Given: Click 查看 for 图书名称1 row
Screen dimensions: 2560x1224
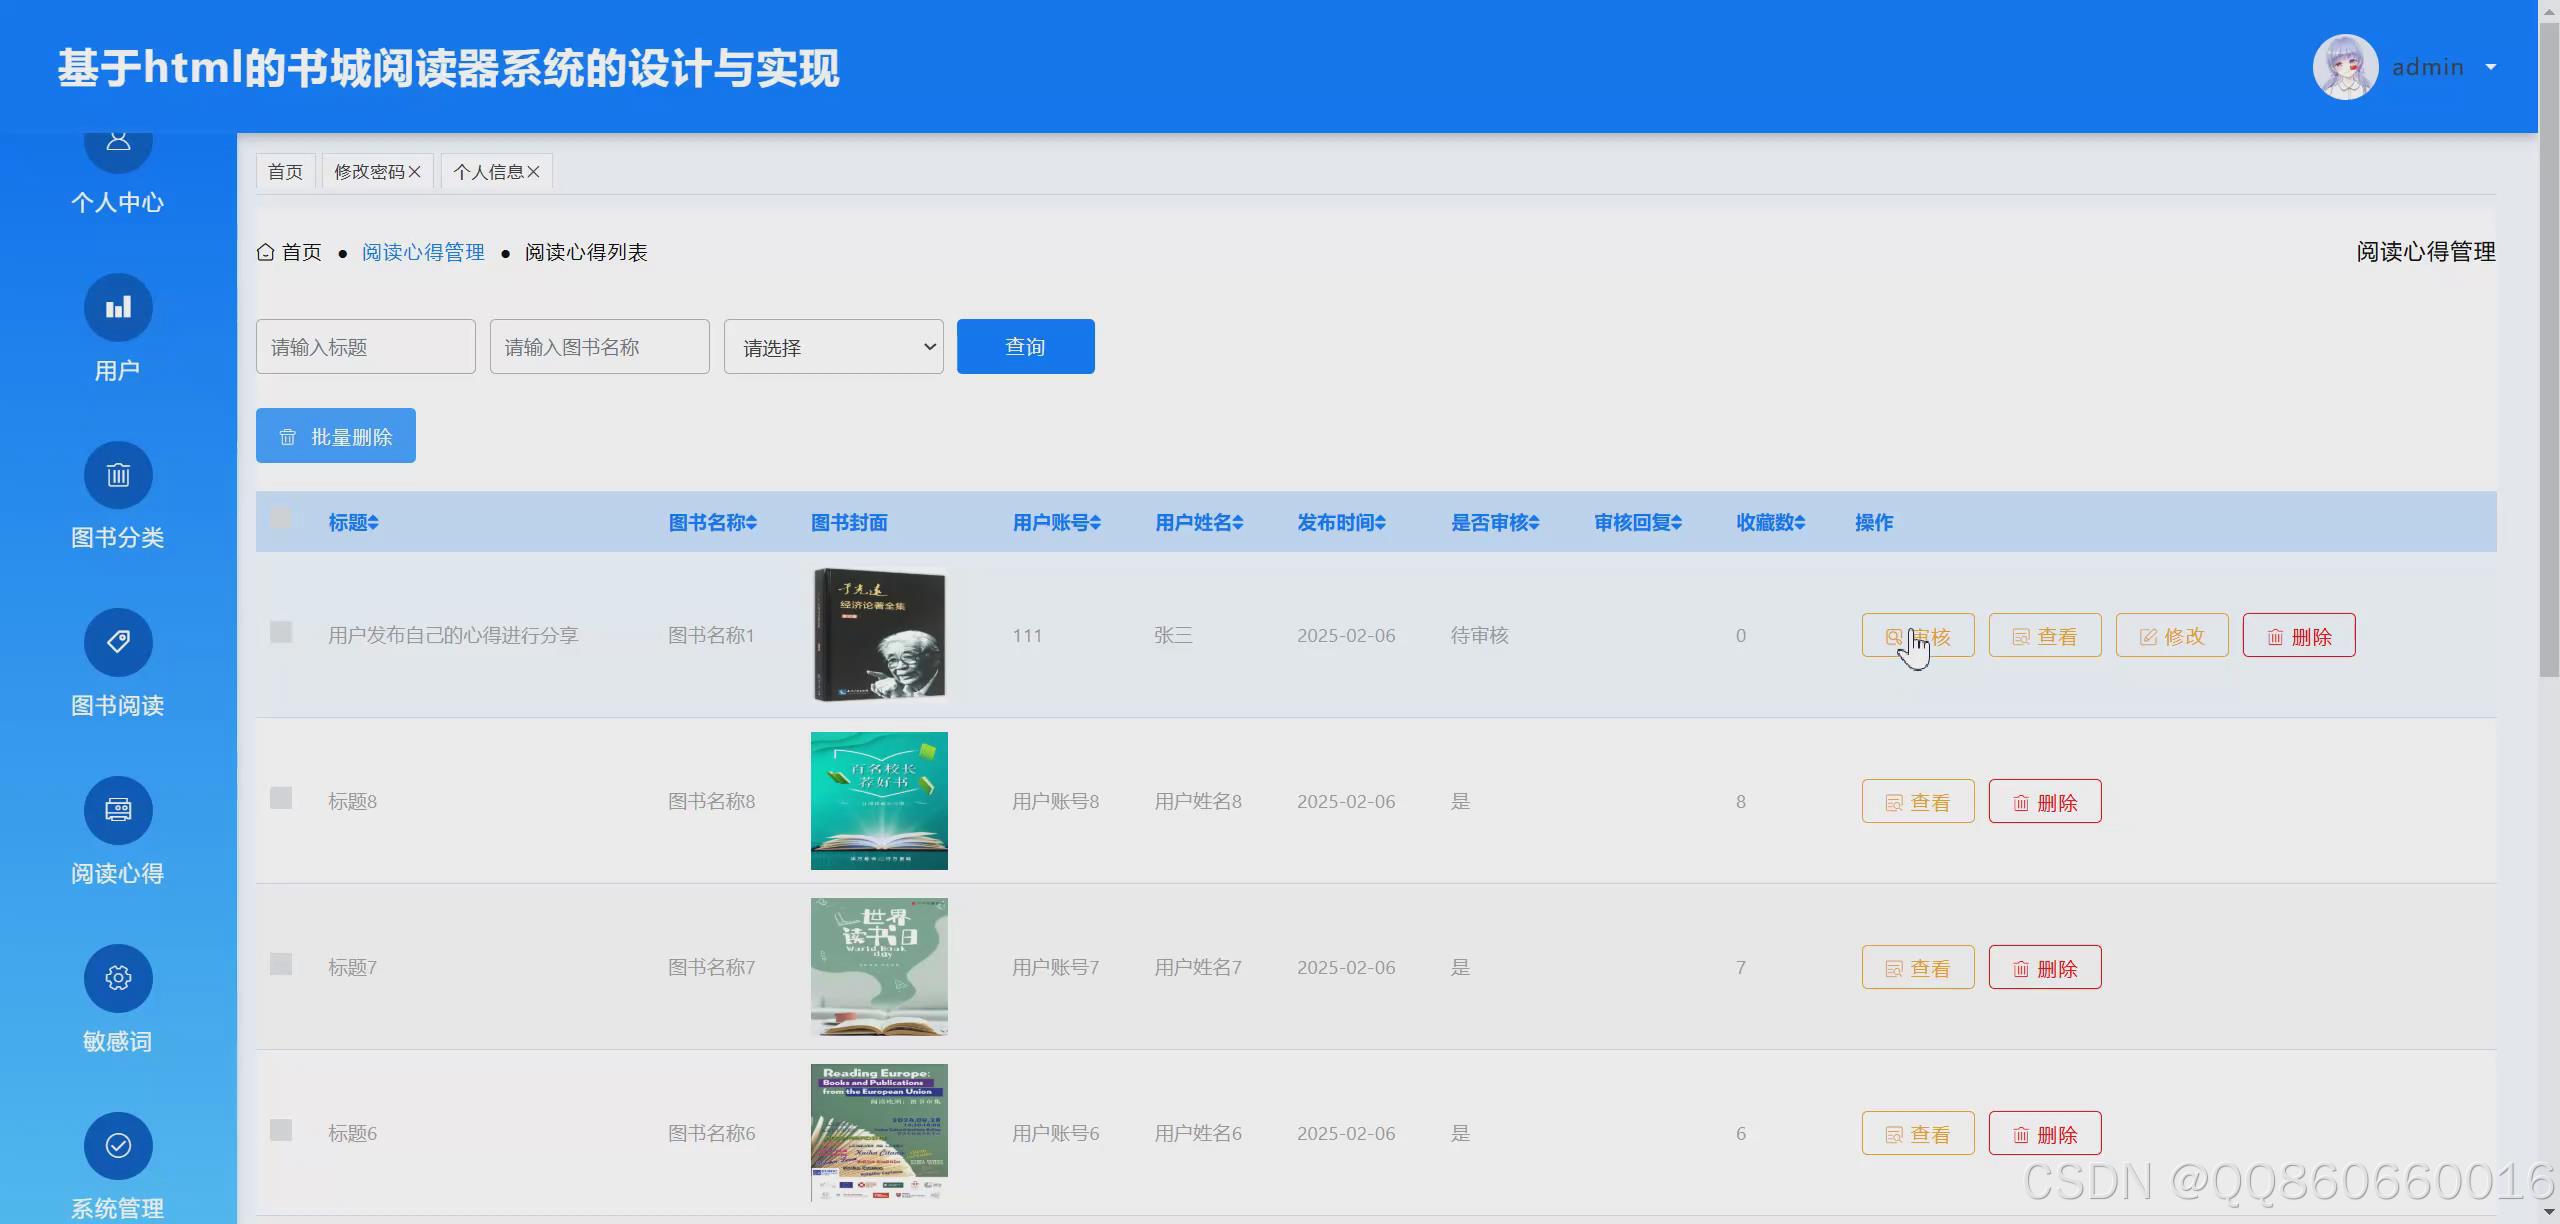Looking at the screenshot, I should (2045, 636).
